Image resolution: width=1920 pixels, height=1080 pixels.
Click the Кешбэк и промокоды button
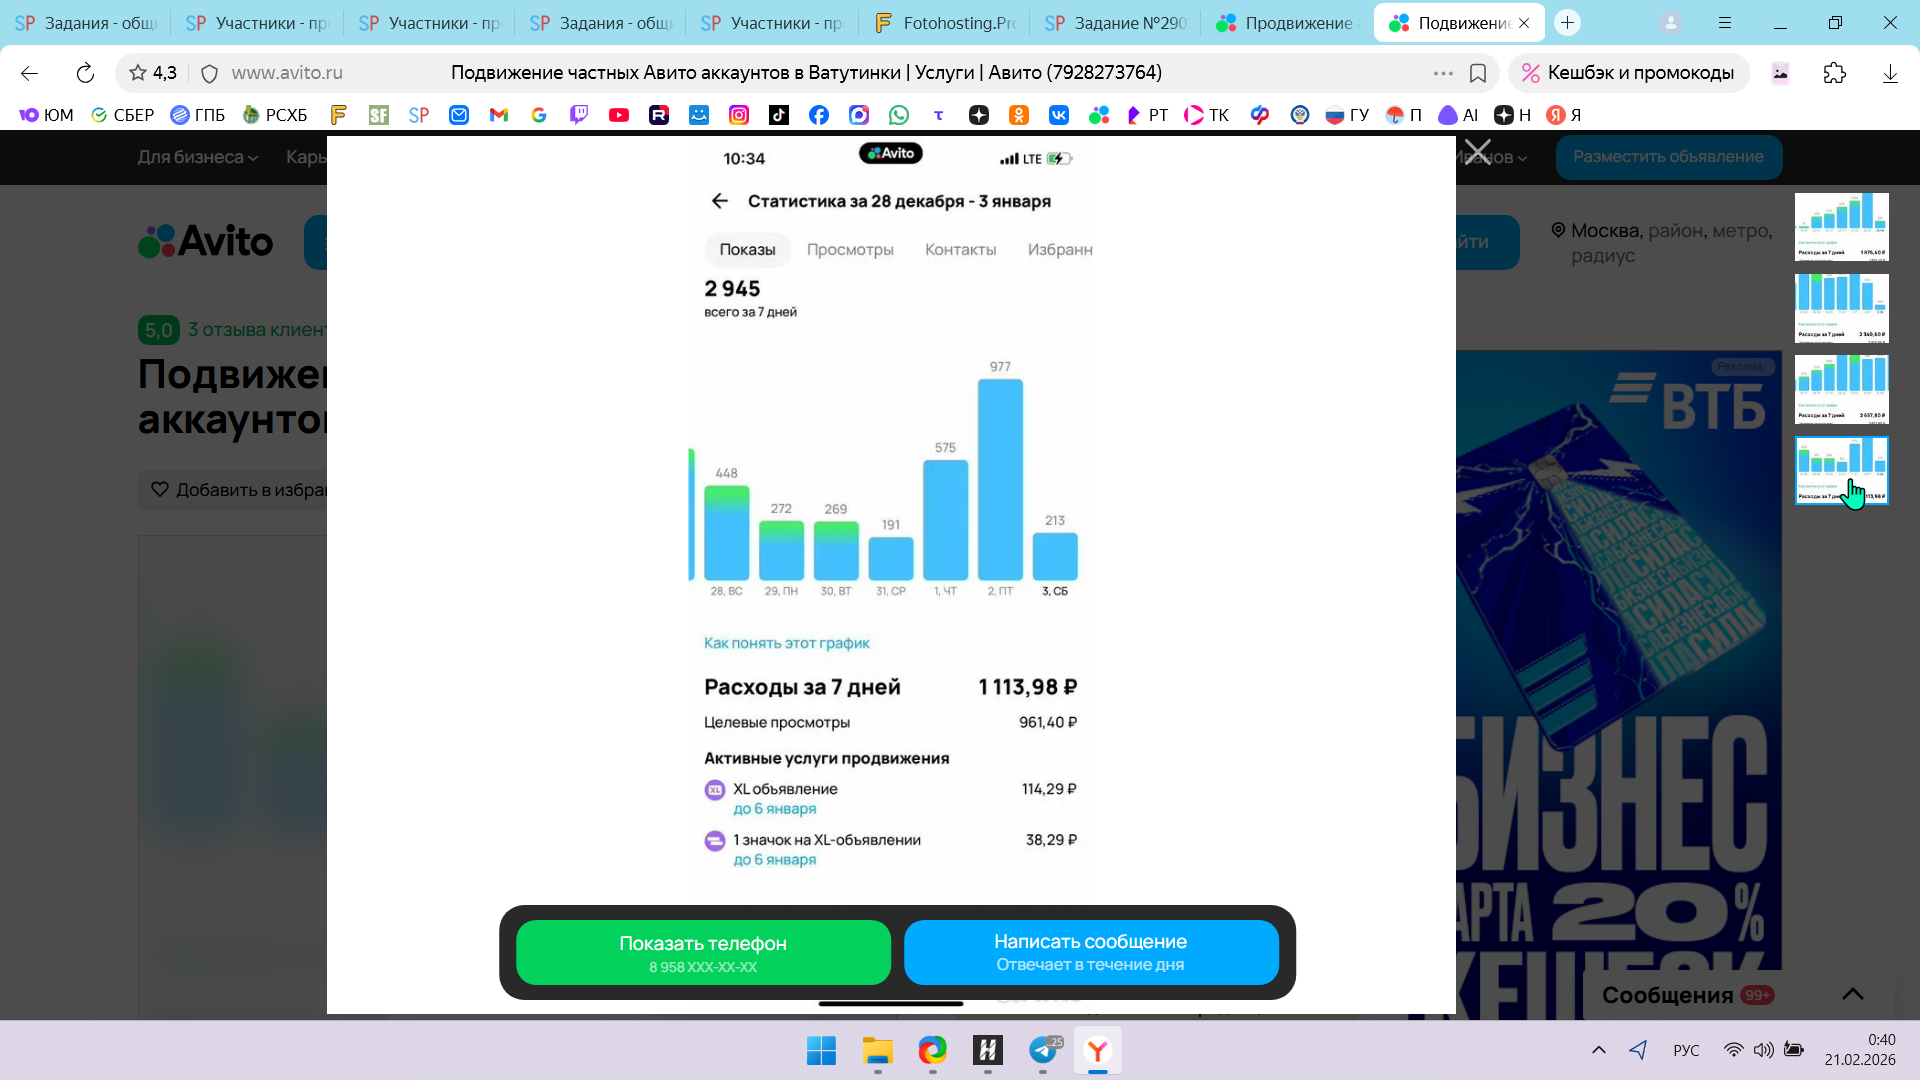pyautogui.click(x=1628, y=73)
